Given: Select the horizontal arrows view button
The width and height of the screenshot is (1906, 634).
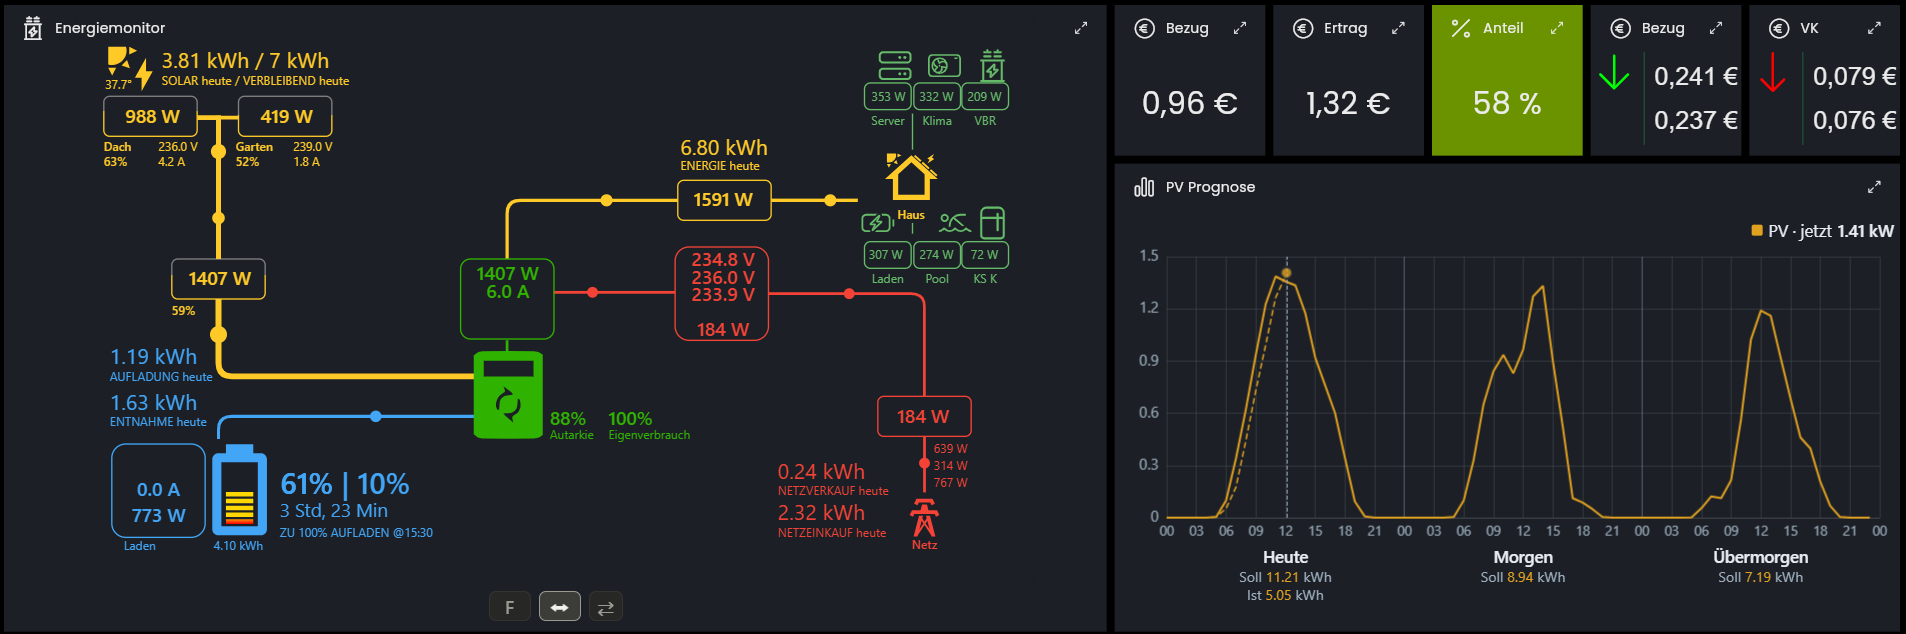Looking at the screenshot, I should [x=560, y=606].
